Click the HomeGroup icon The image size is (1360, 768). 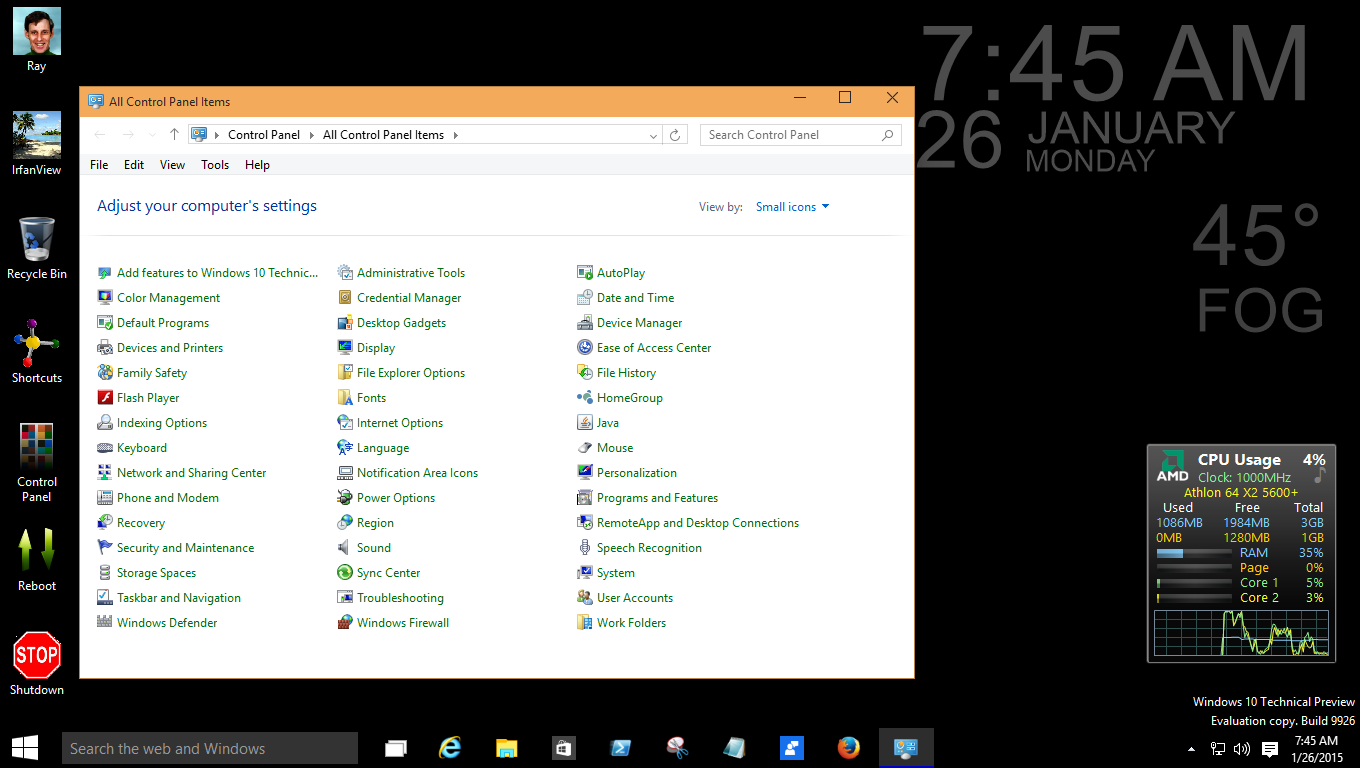click(585, 398)
